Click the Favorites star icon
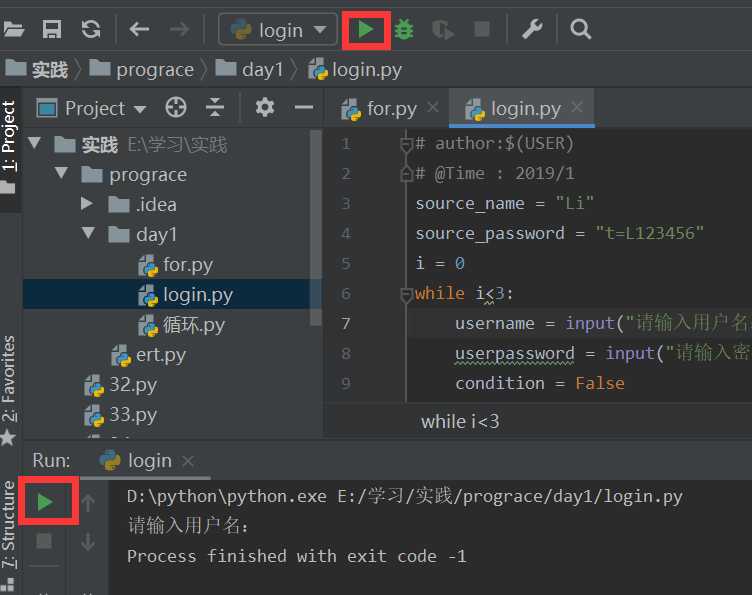Image resolution: width=752 pixels, height=595 pixels. pyautogui.click(x=8, y=437)
